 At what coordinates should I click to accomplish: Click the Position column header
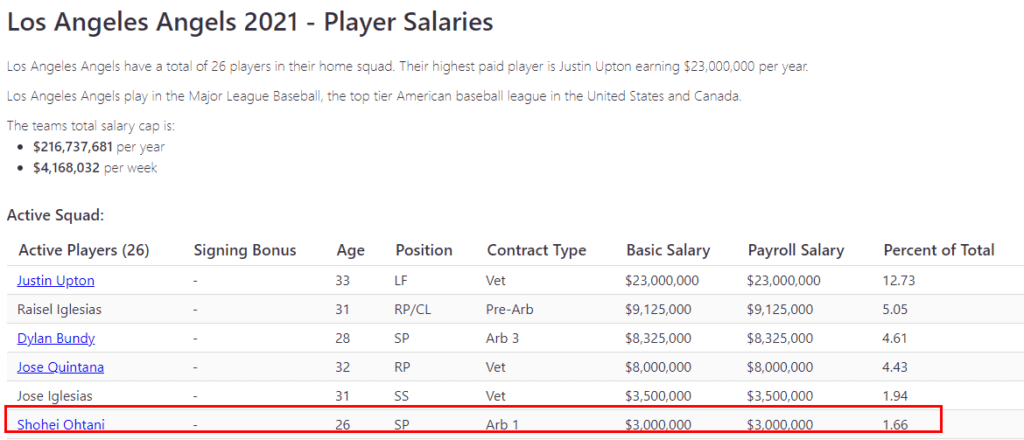coord(424,250)
